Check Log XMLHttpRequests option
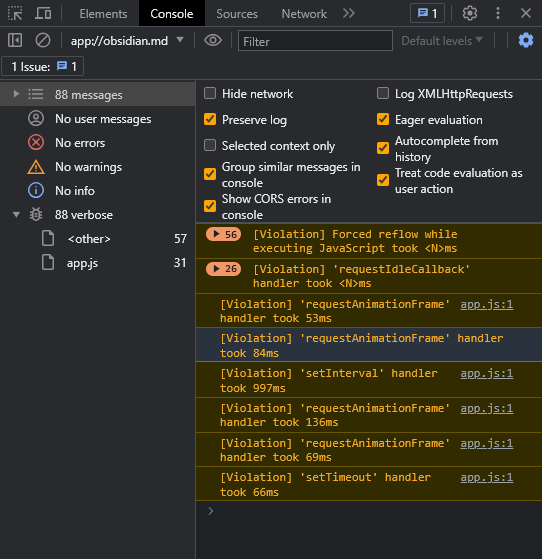 (383, 93)
